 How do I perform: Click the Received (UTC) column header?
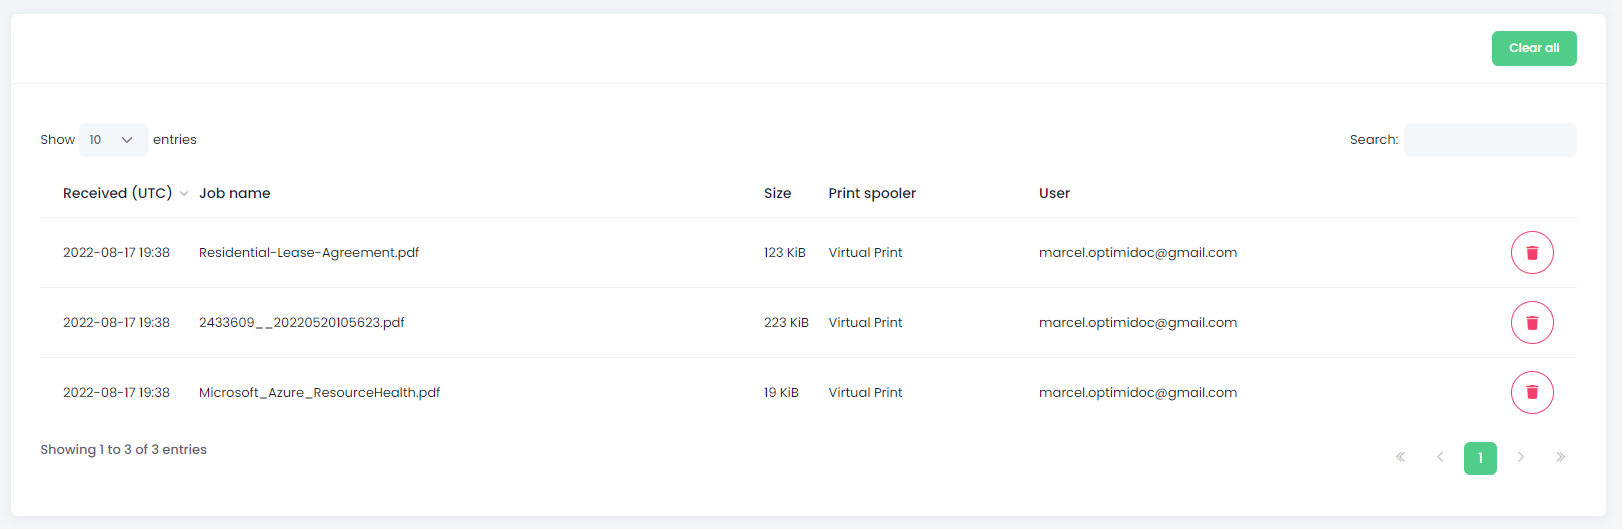(117, 193)
